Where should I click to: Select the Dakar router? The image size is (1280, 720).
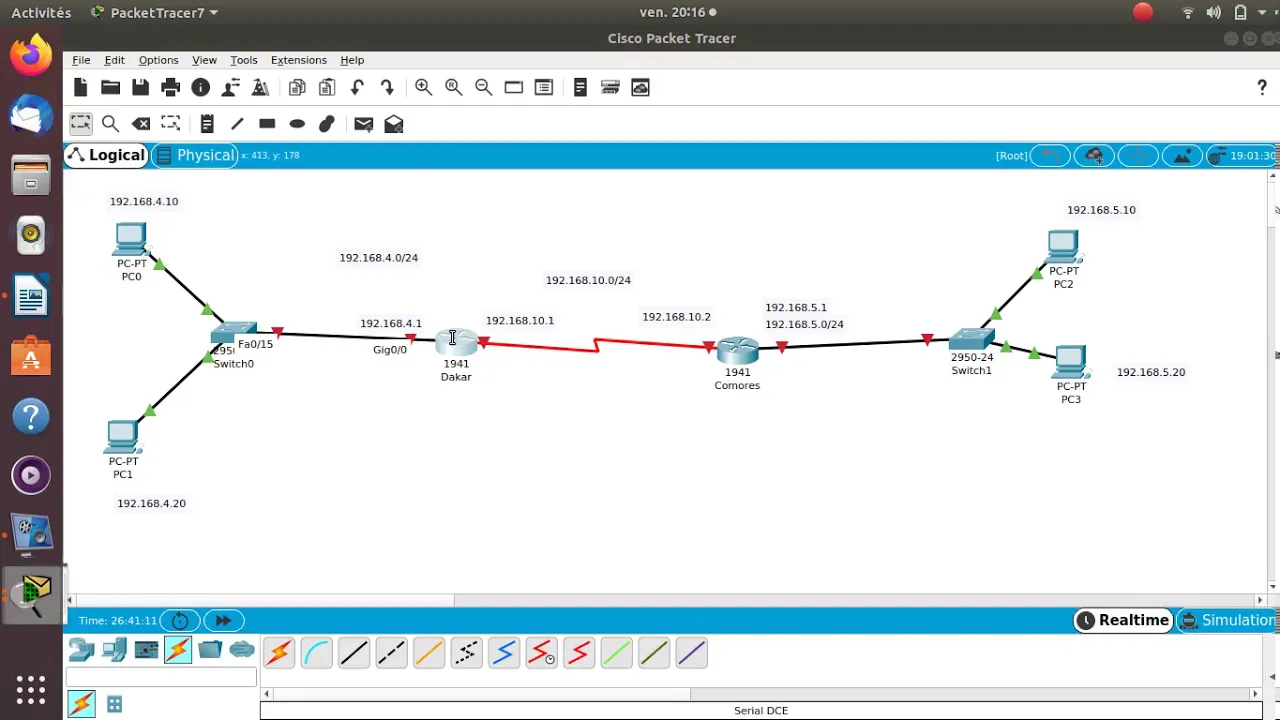456,343
